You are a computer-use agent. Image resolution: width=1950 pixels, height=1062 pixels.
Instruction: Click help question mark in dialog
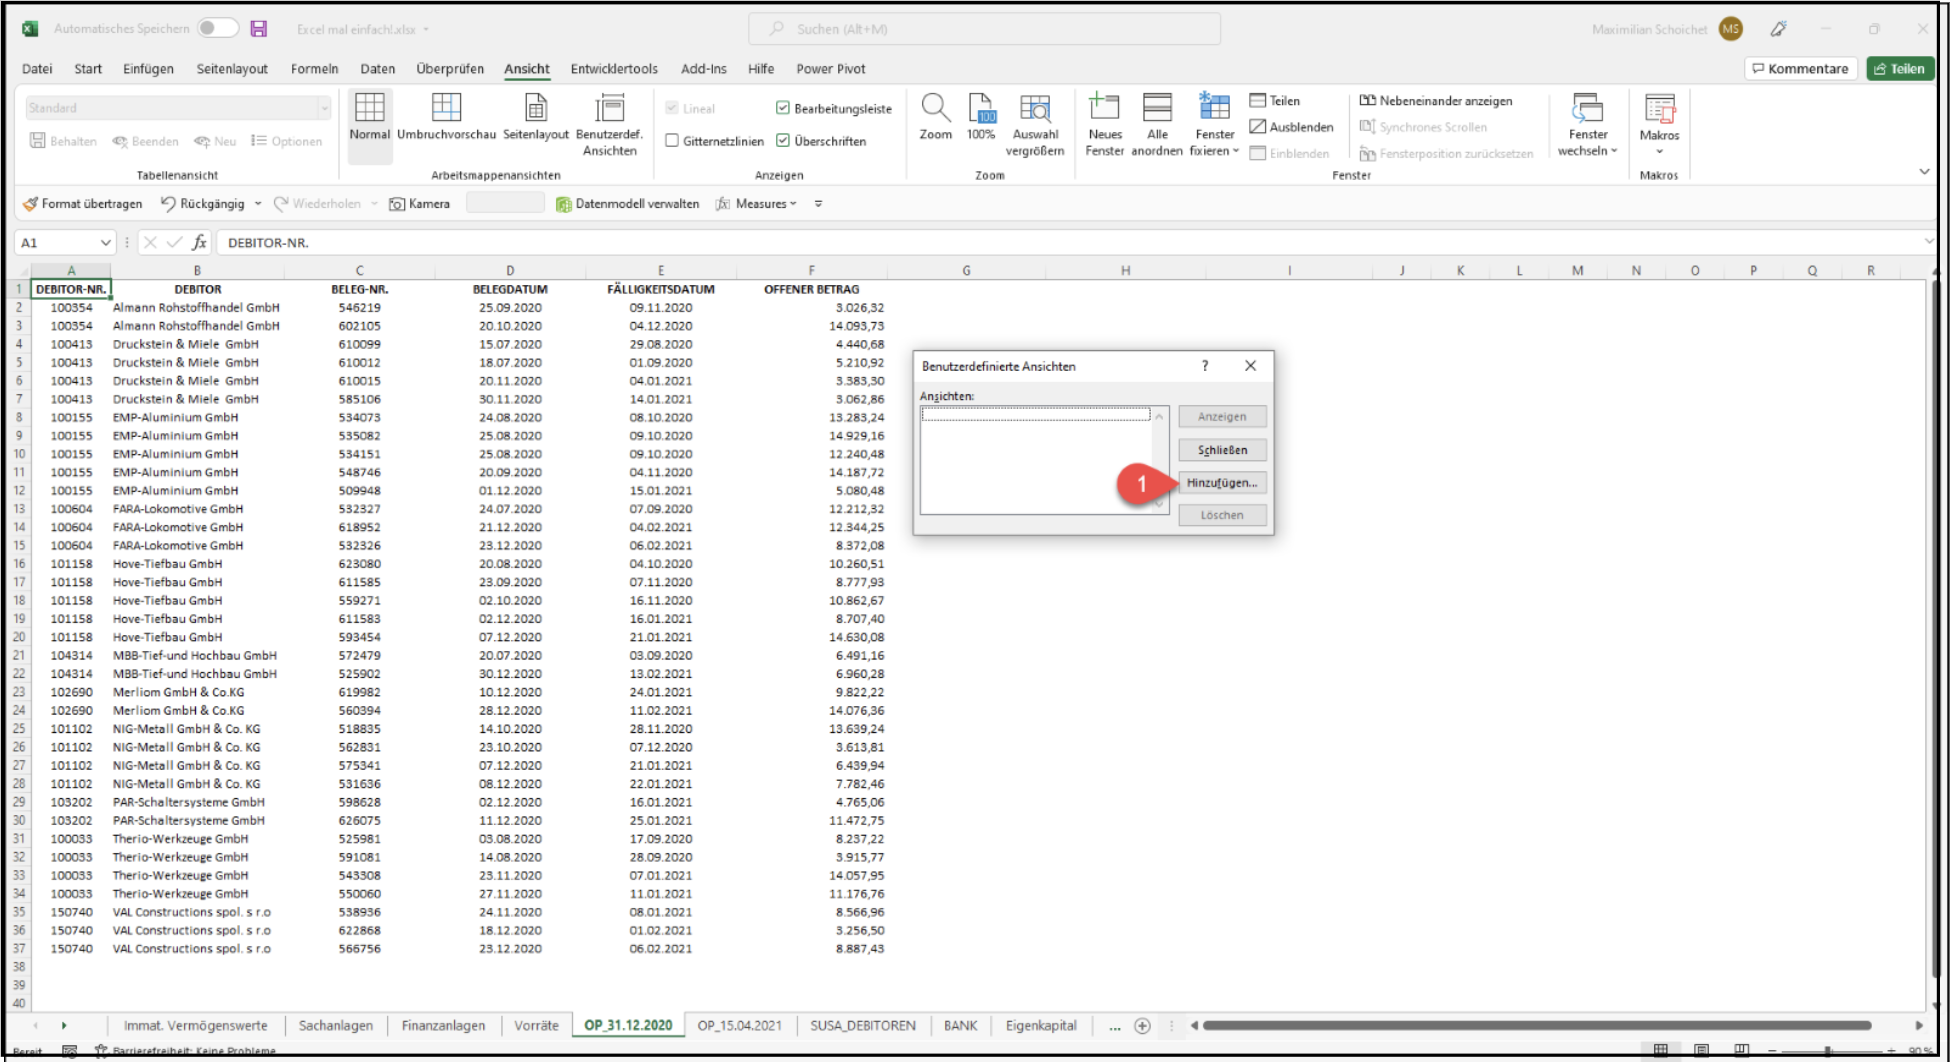(x=1205, y=366)
